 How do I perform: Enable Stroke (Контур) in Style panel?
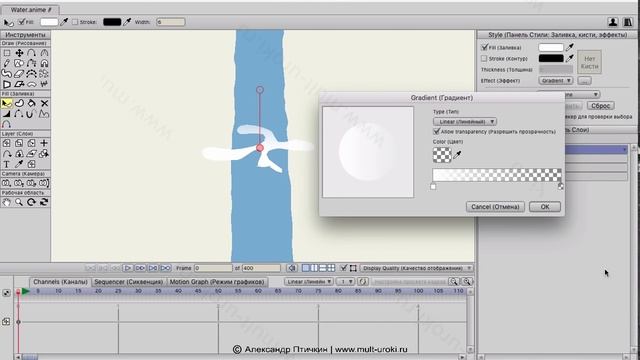point(484,58)
